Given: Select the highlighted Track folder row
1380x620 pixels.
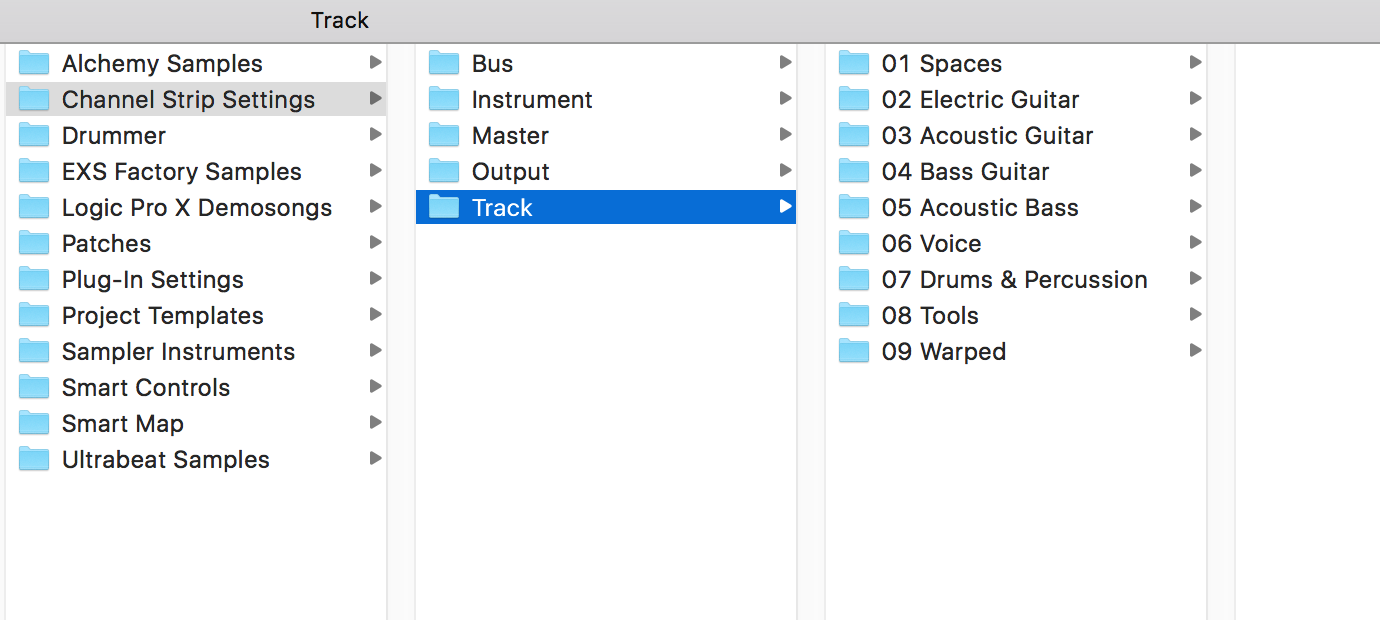Looking at the screenshot, I should tap(605, 208).
